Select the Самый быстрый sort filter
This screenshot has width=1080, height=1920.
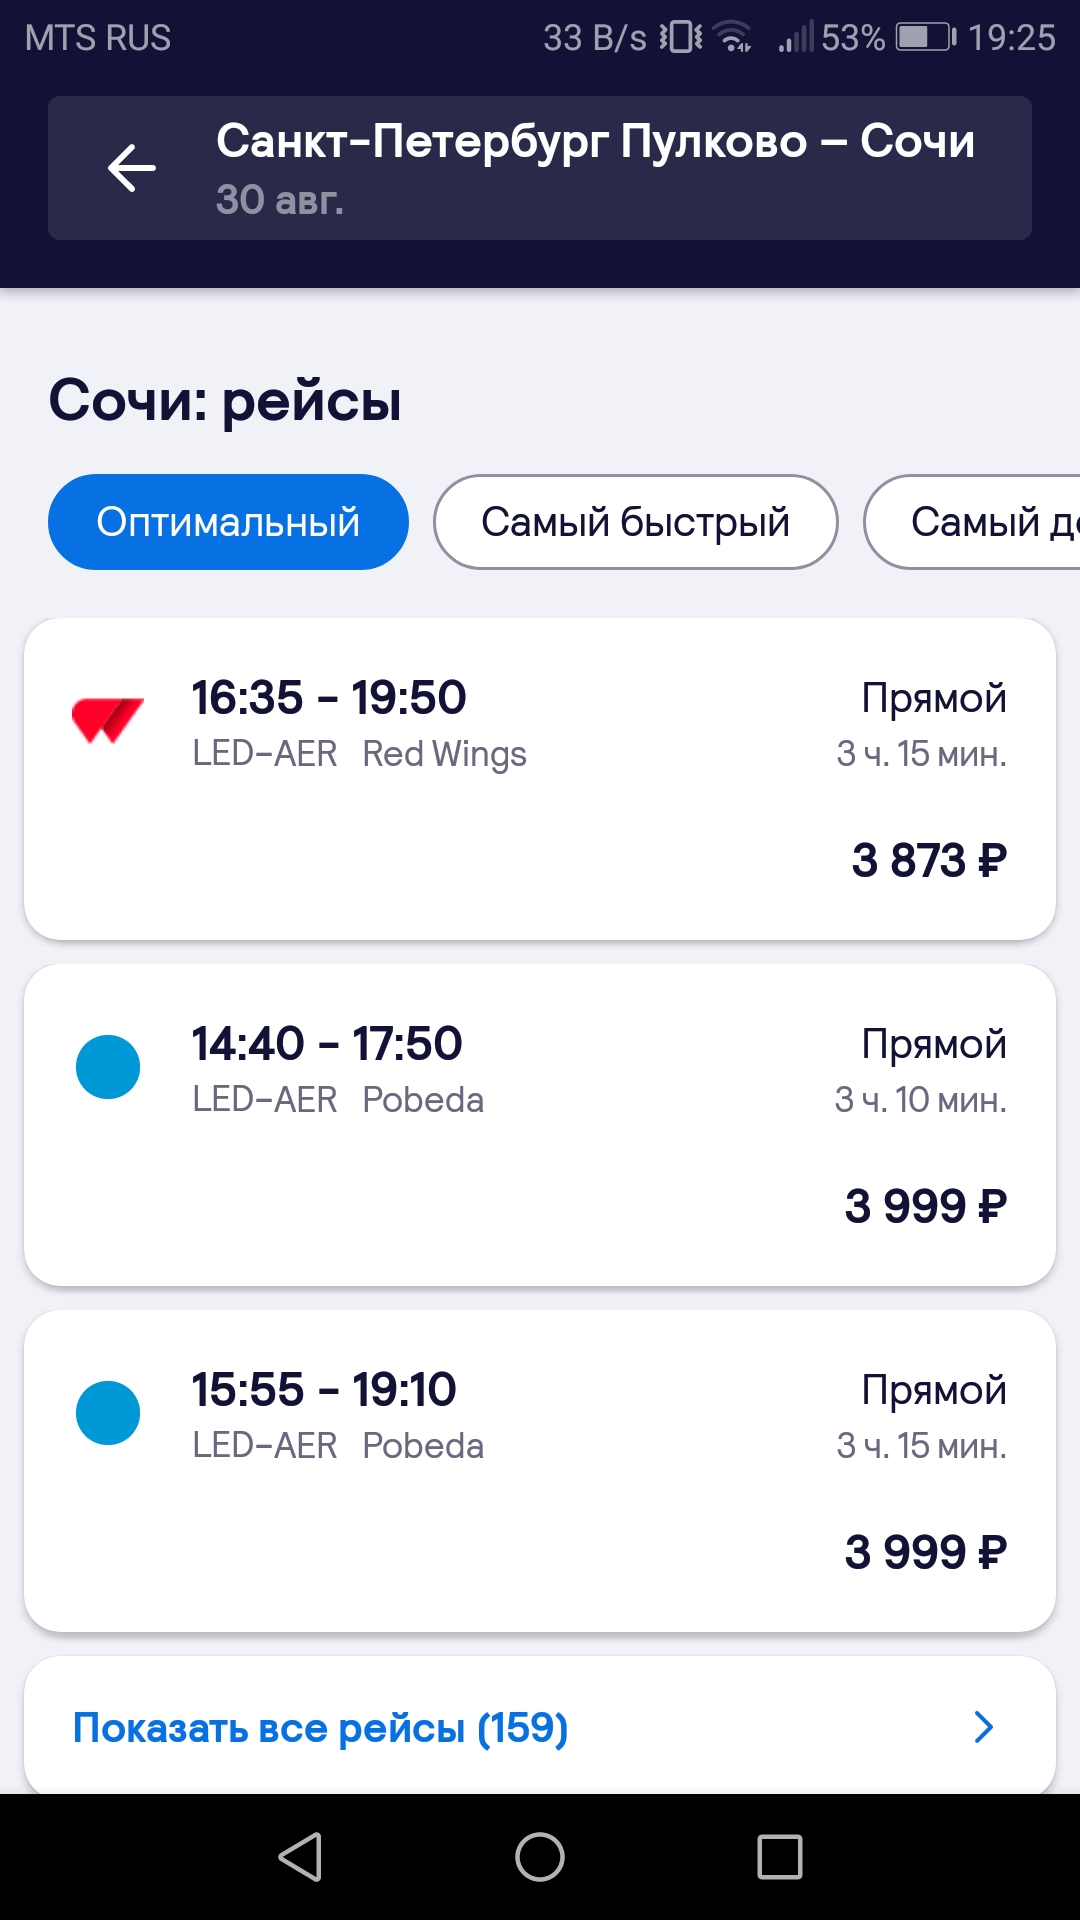(636, 522)
